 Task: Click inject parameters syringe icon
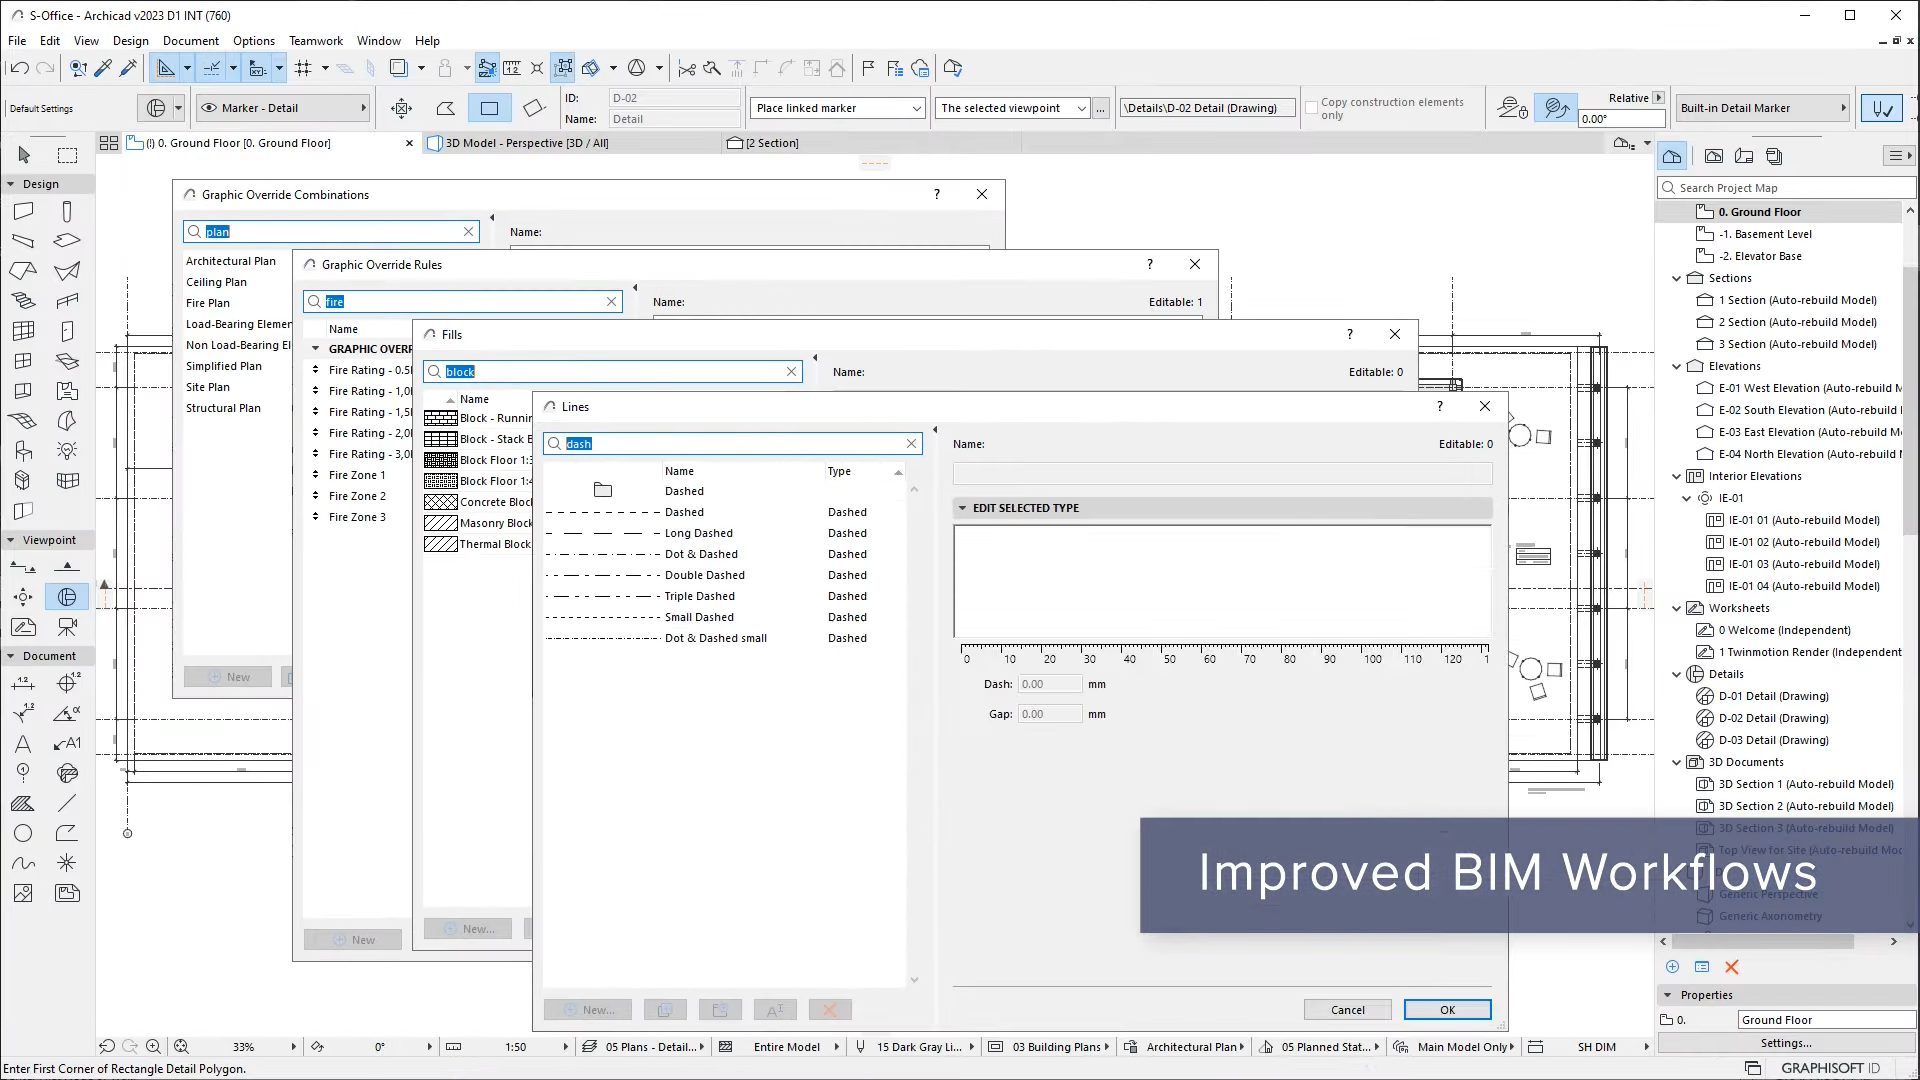click(128, 68)
